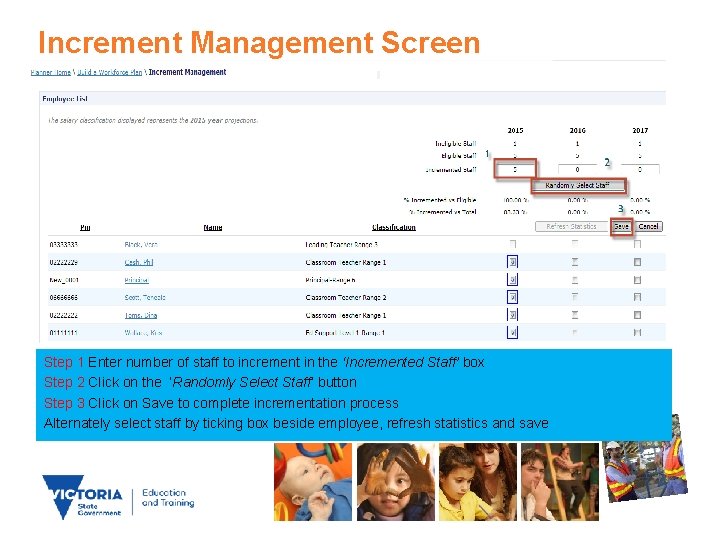
Task: Open employee name in Classroom Teacher Range 2 row
Action: [145, 298]
